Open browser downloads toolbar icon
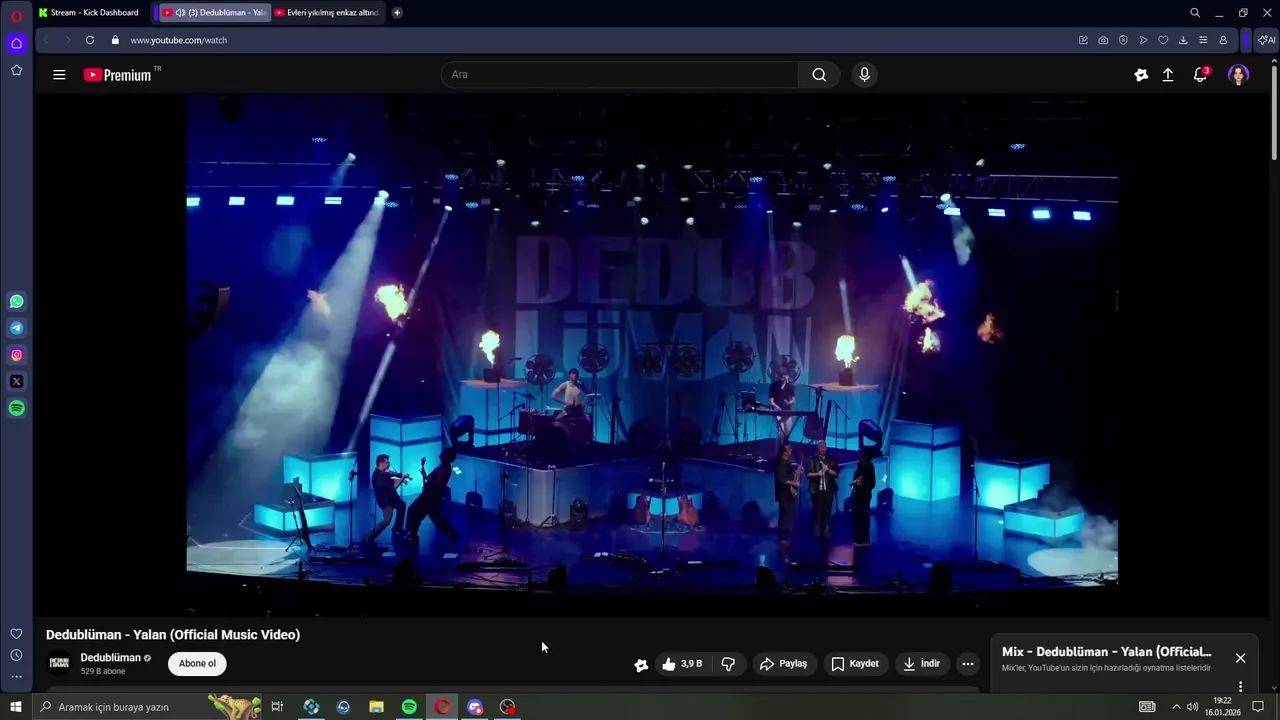The height and width of the screenshot is (720, 1280). 1183,40
